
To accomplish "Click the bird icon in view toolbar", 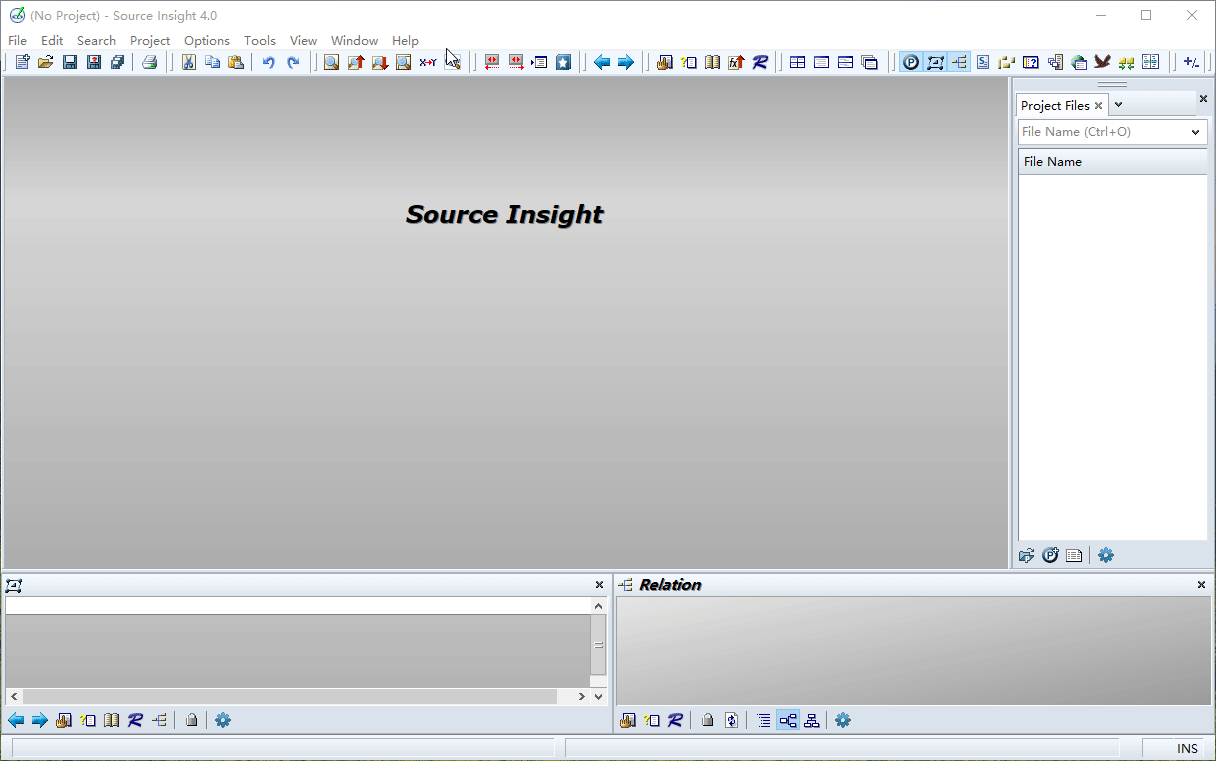I will tap(1103, 62).
